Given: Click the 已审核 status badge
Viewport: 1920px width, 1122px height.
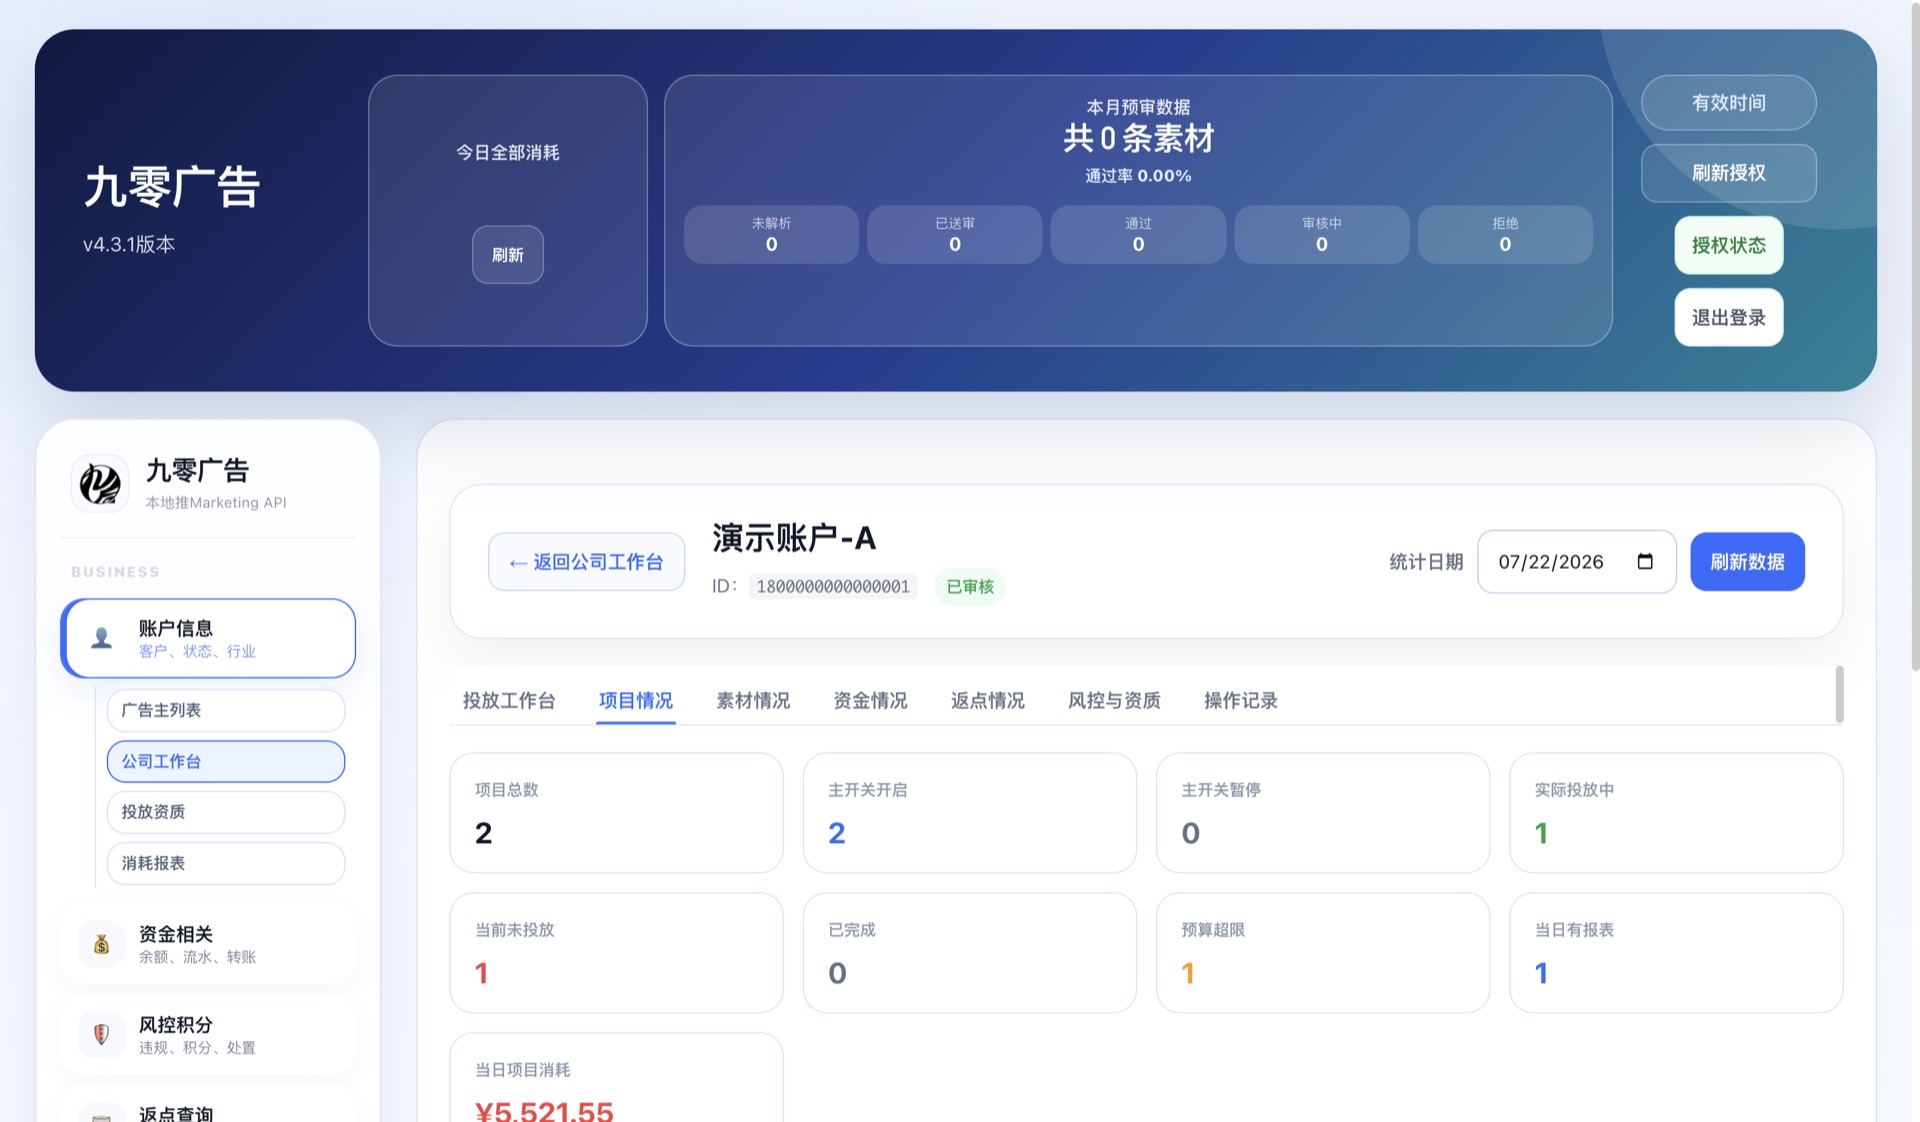Looking at the screenshot, I should pyautogui.click(x=970, y=586).
